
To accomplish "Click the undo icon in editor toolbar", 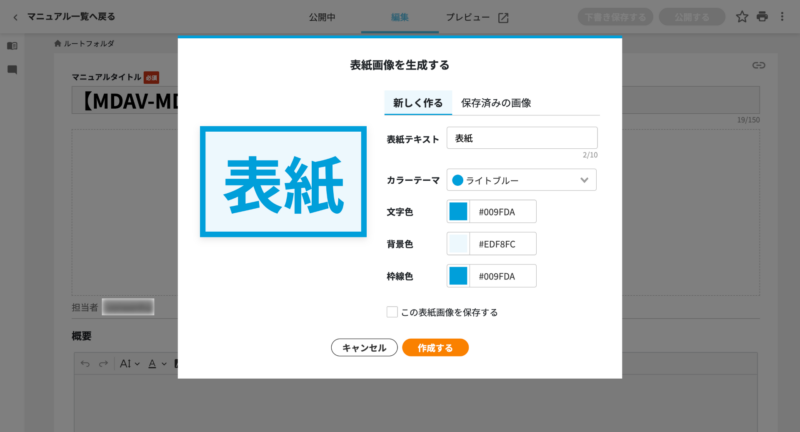I will pos(85,364).
